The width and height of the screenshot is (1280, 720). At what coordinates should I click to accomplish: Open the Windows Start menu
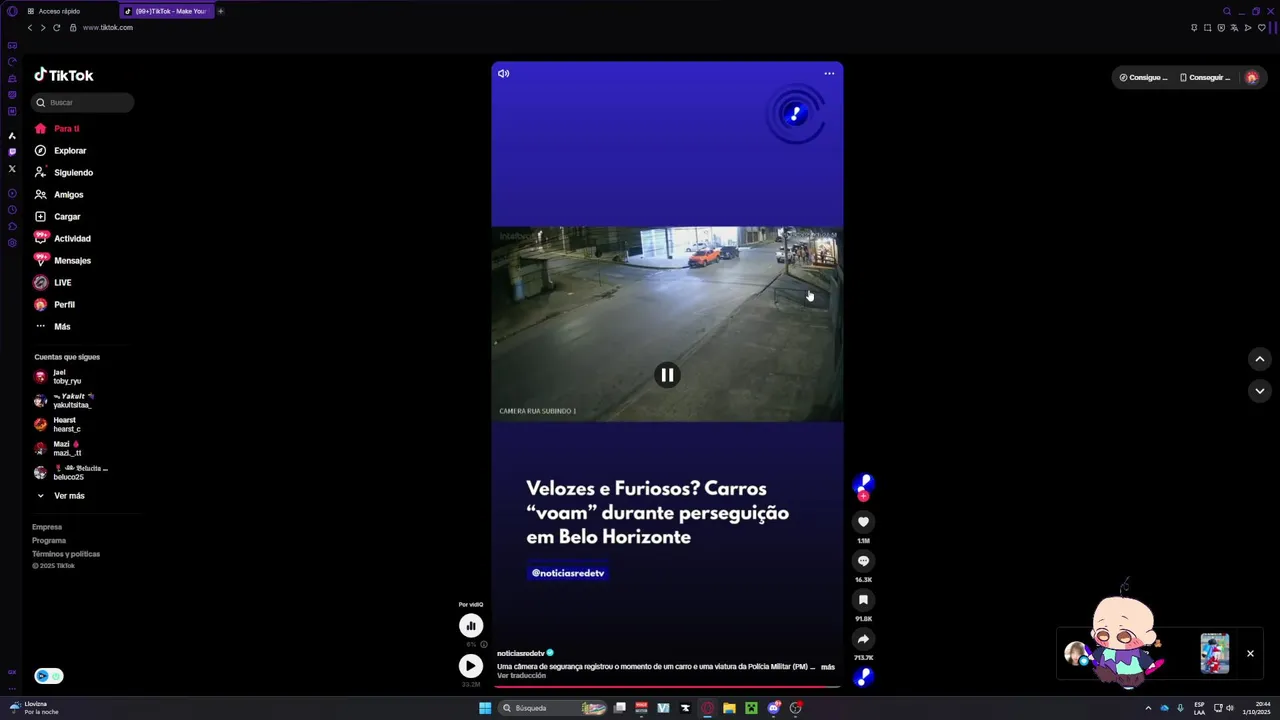pos(485,708)
